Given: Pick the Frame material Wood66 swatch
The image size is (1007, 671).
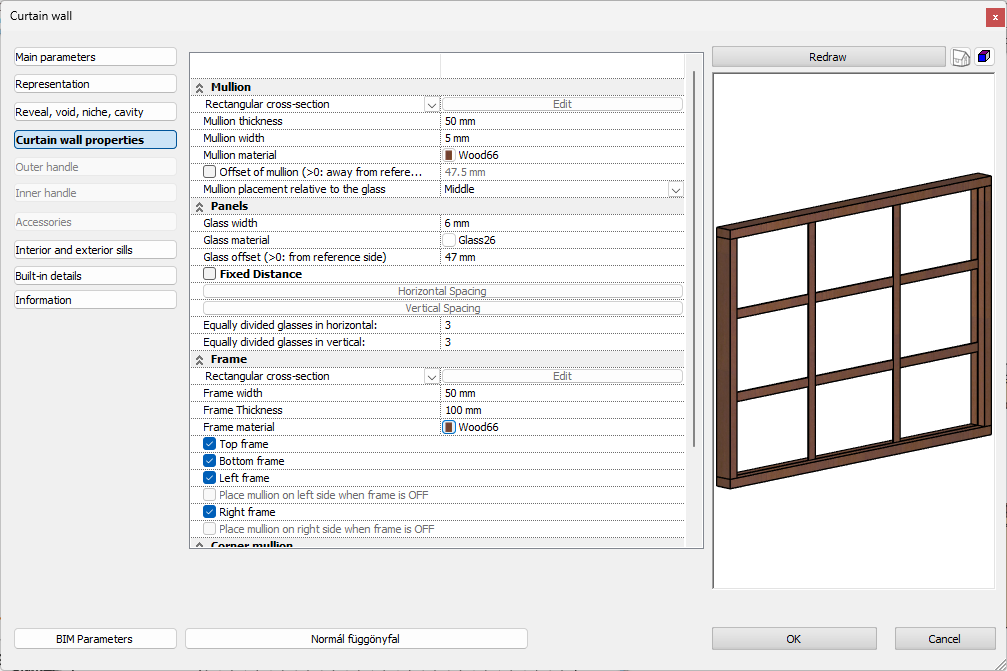Looking at the screenshot, I should (449, 427).
